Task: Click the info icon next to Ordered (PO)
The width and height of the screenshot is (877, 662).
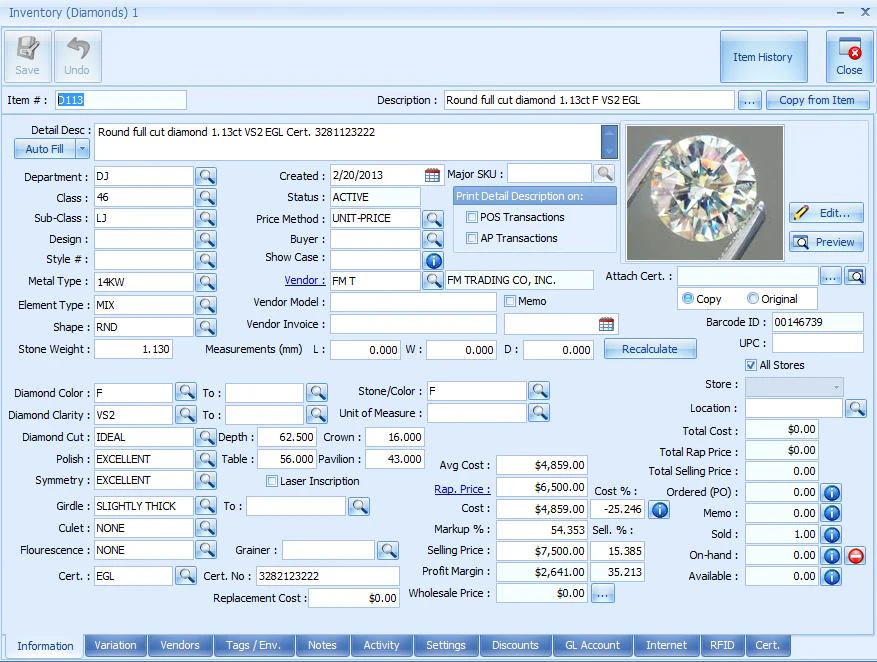Action: (x=833, y=492)
